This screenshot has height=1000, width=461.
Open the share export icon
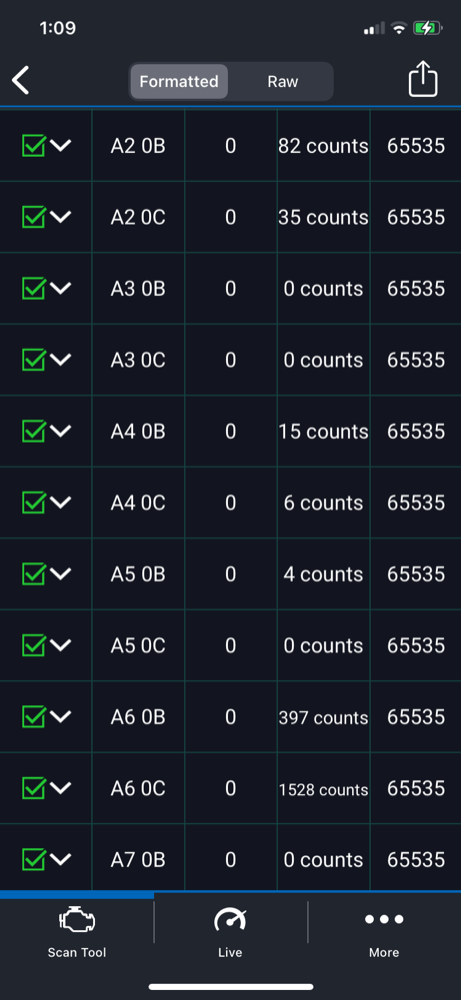[423, 80]
